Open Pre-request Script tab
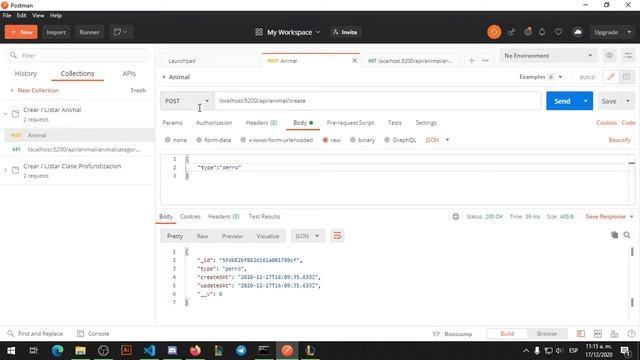The image size is (640, 360). 350,123
